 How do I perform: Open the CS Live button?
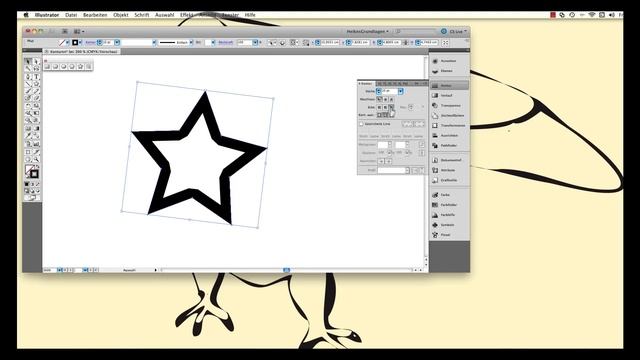click(x=454, y=31)
